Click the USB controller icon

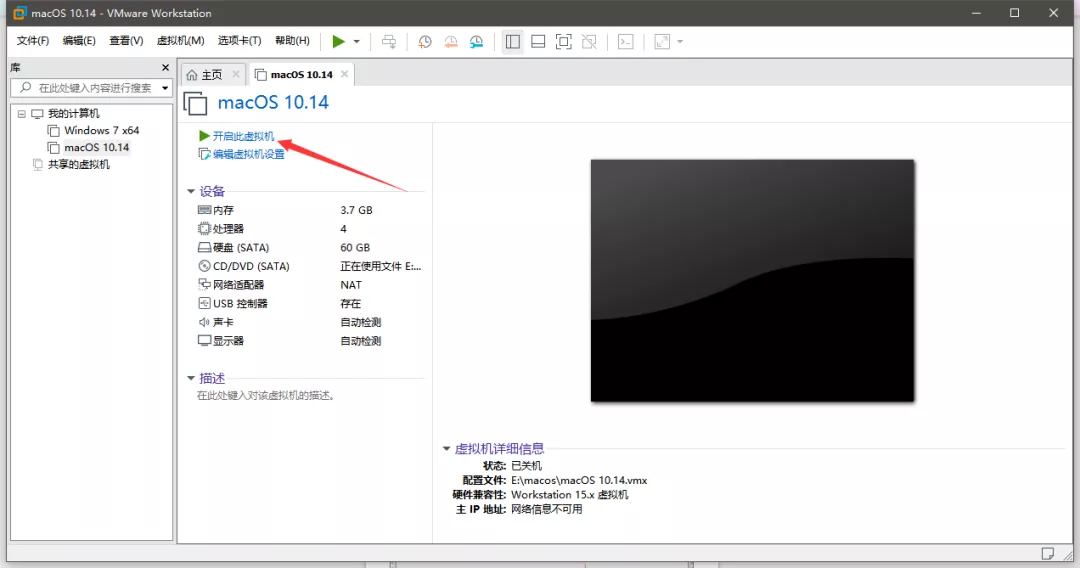coord(204,303)
